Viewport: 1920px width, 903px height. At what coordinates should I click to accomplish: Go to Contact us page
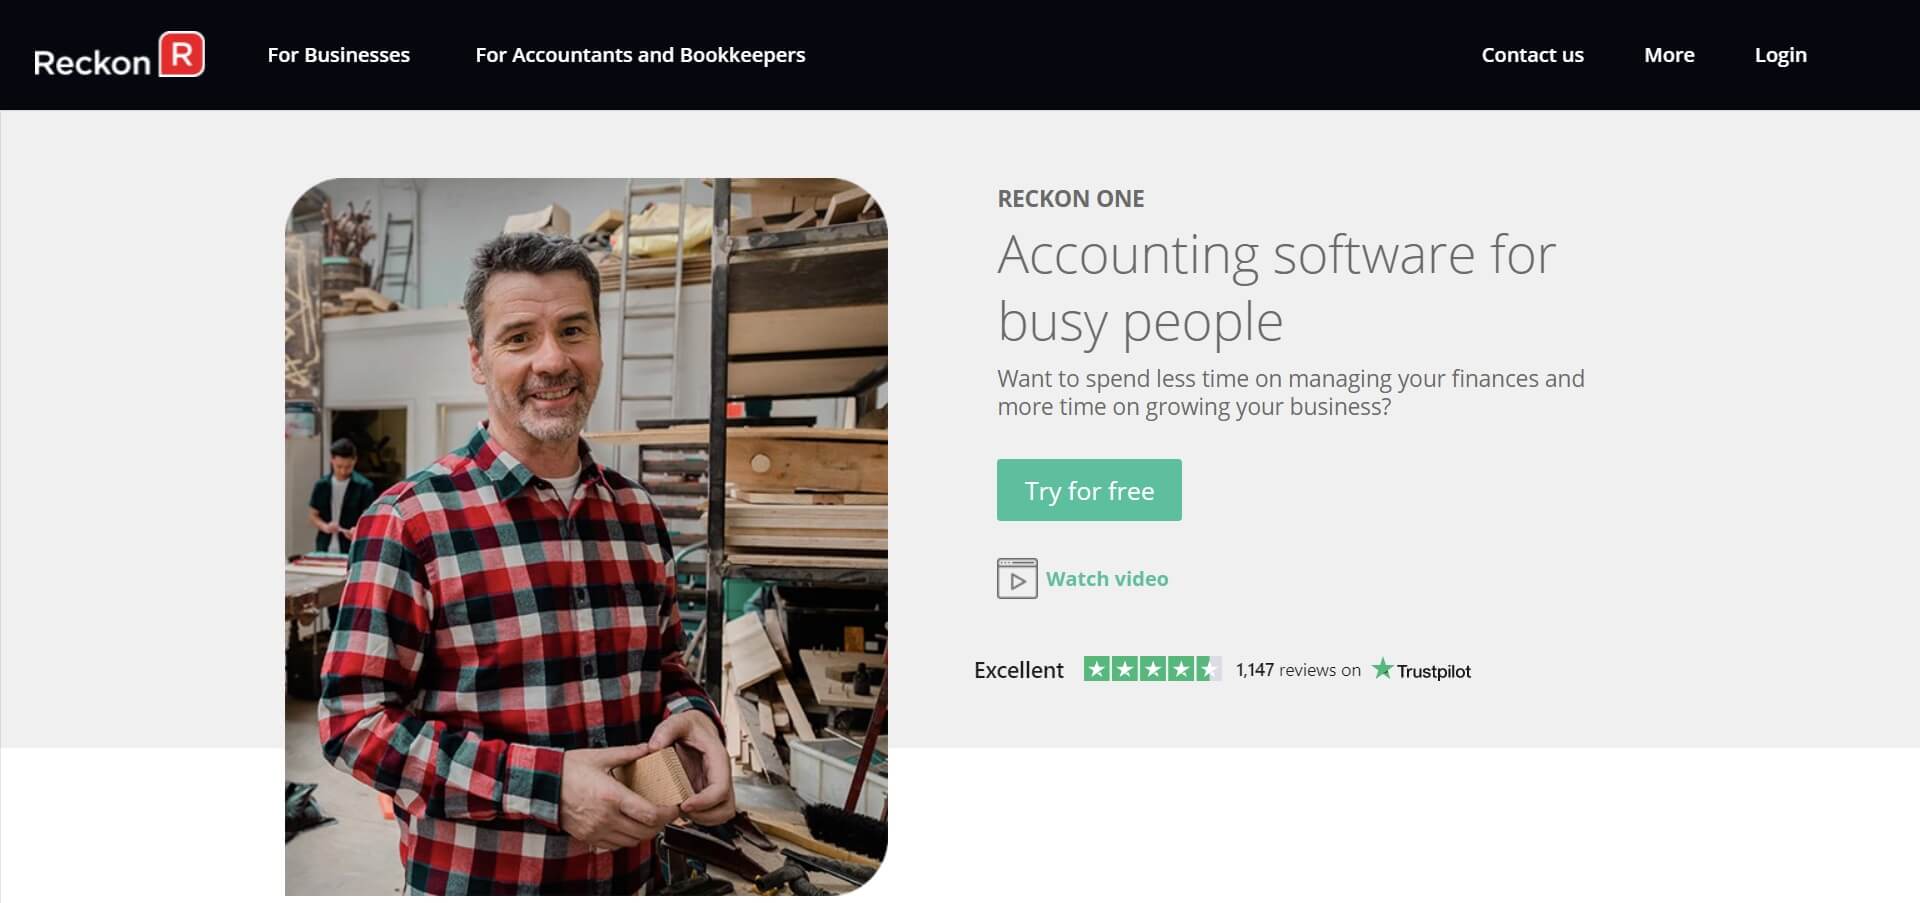(1532, 55)
